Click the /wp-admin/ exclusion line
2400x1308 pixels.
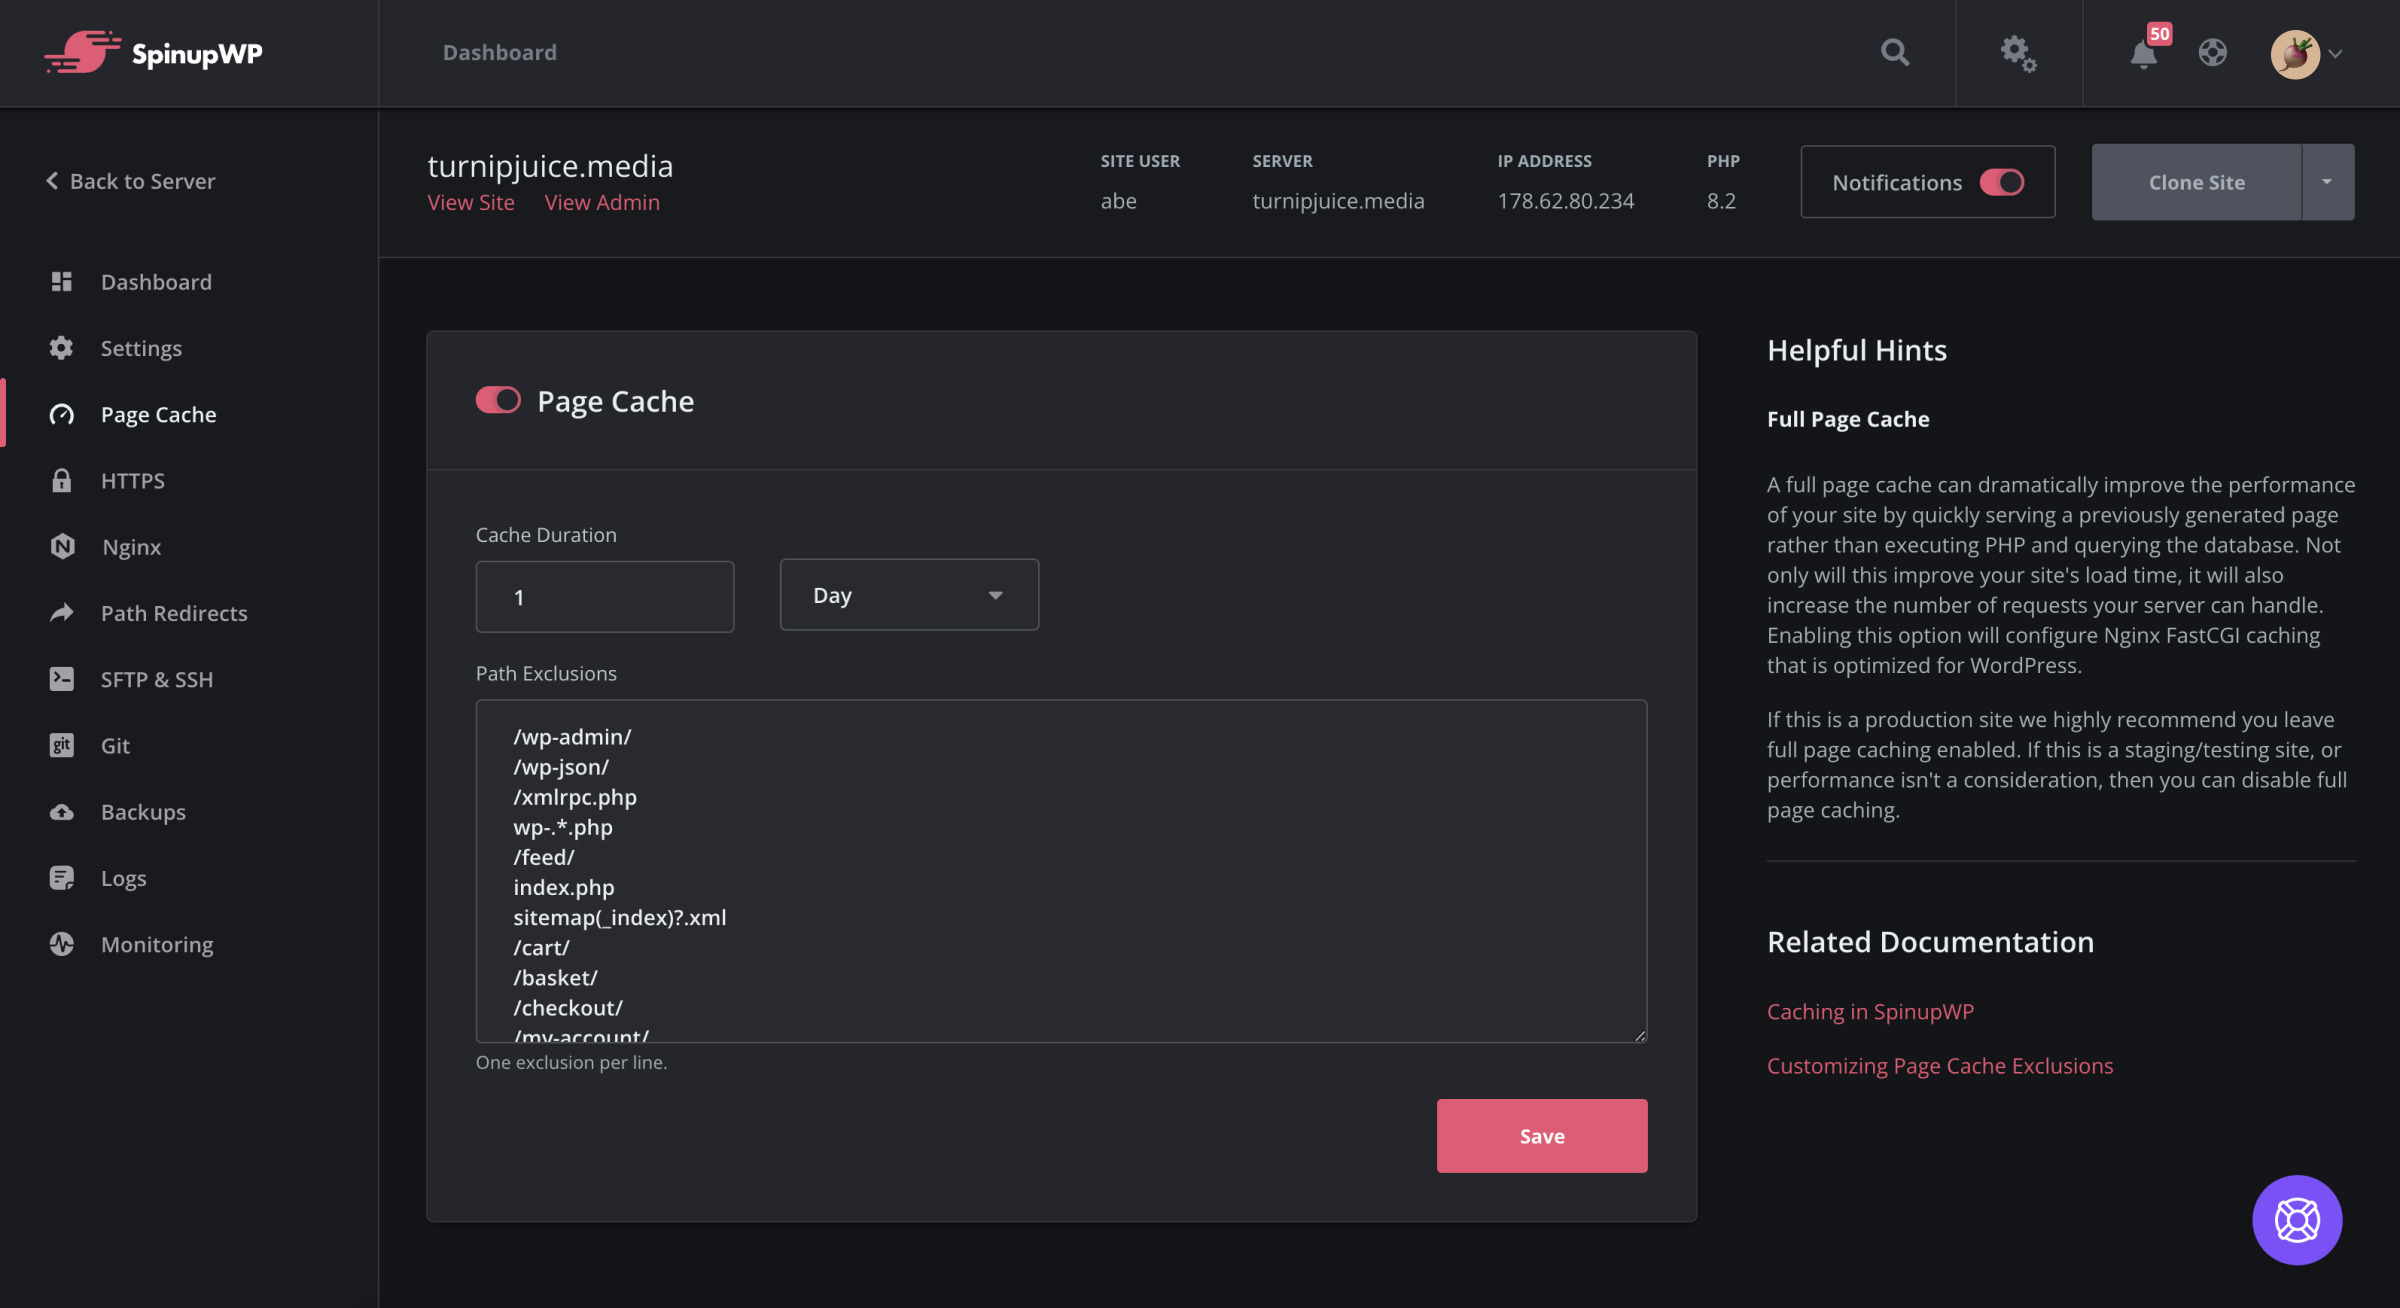(572, 736)
